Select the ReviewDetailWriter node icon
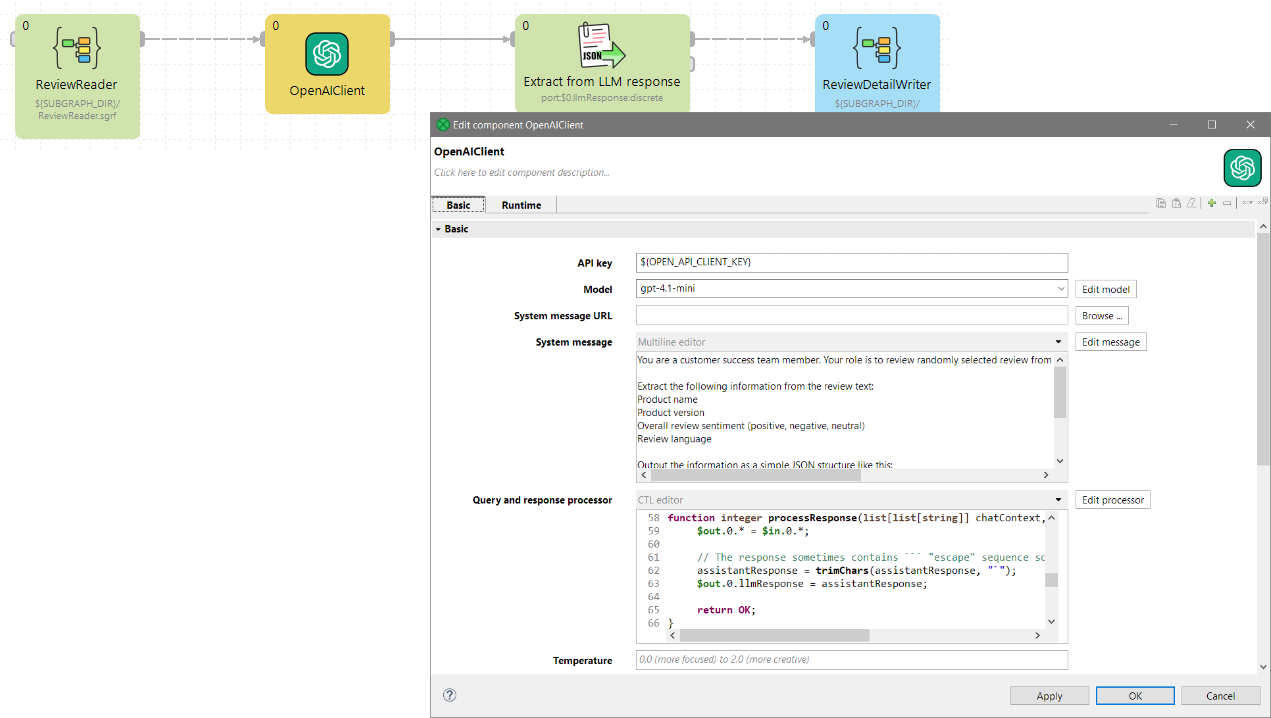This screenshot has width=1271, height=718. click(877, 47)
